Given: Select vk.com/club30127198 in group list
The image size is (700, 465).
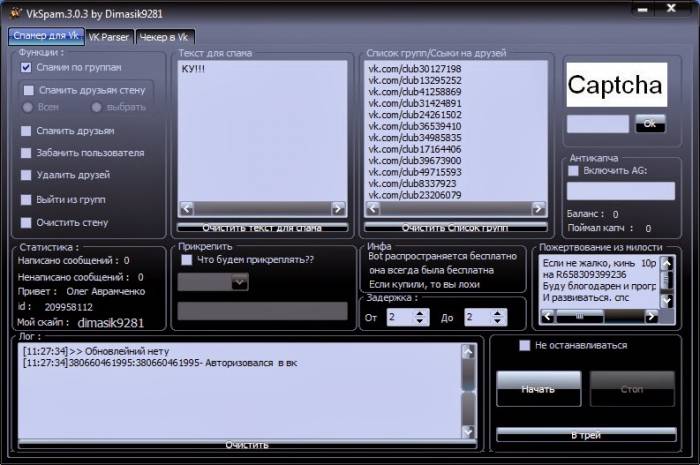Looking at the screenshot, I should coord(415,69).
